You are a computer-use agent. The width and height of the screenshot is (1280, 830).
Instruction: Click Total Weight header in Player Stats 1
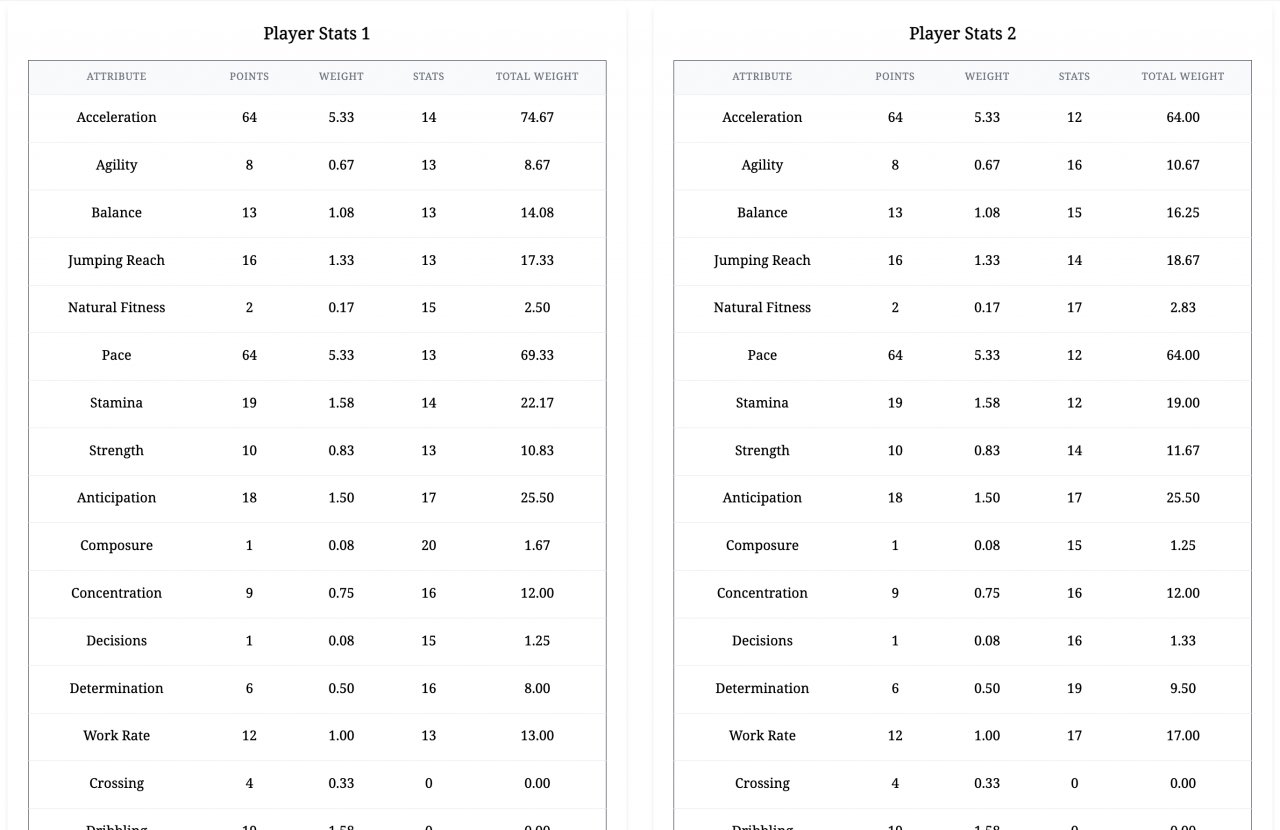[537, 76]
